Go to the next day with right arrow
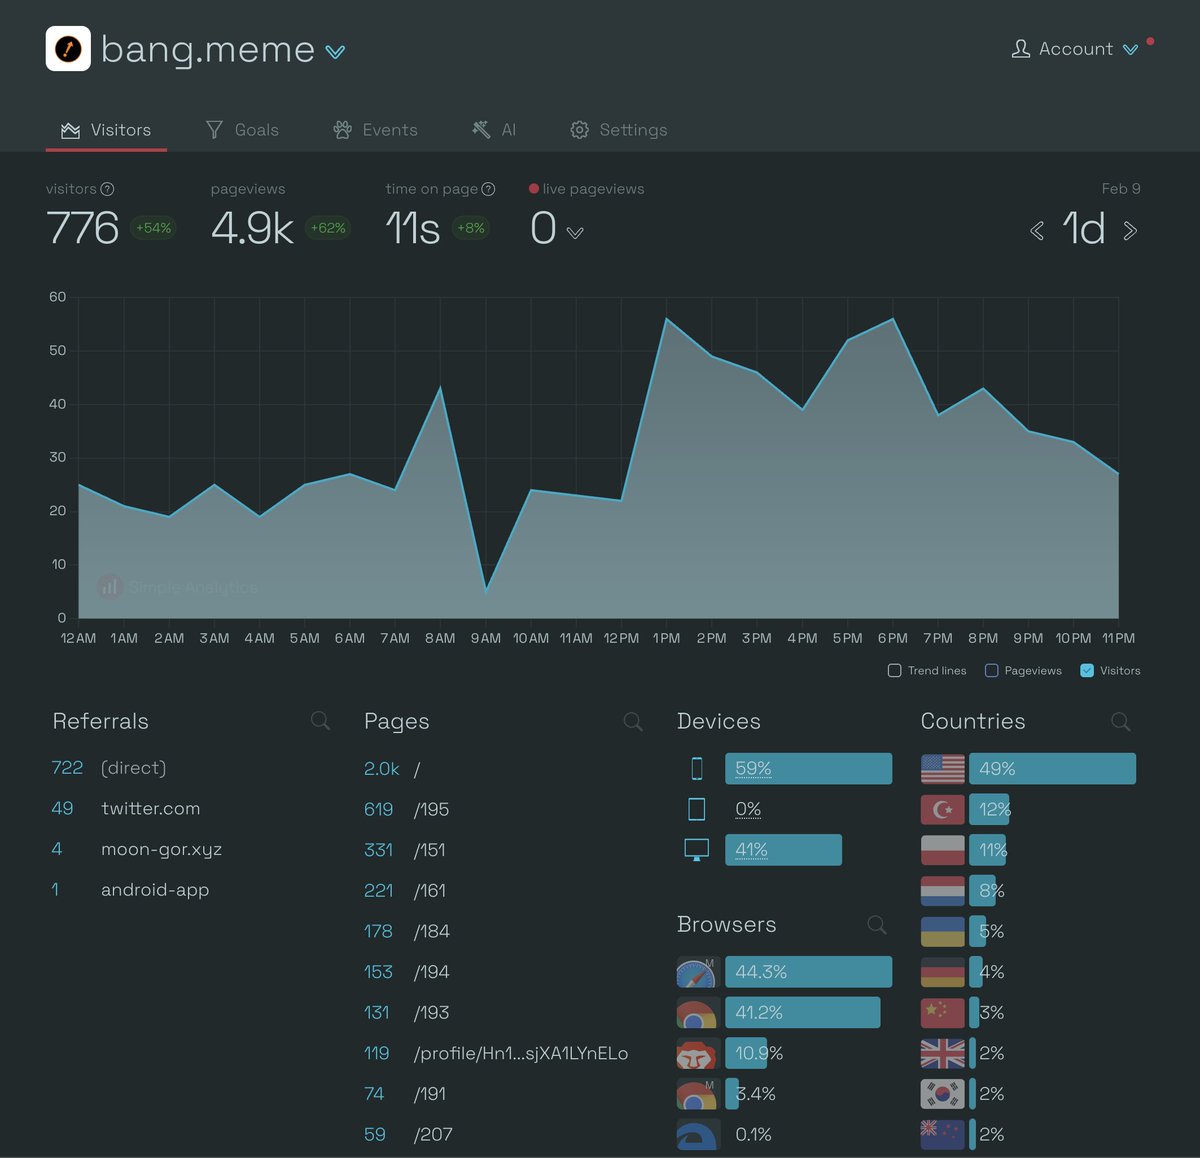The width and height of the screenshot is (1200, 1158). 1130,231
